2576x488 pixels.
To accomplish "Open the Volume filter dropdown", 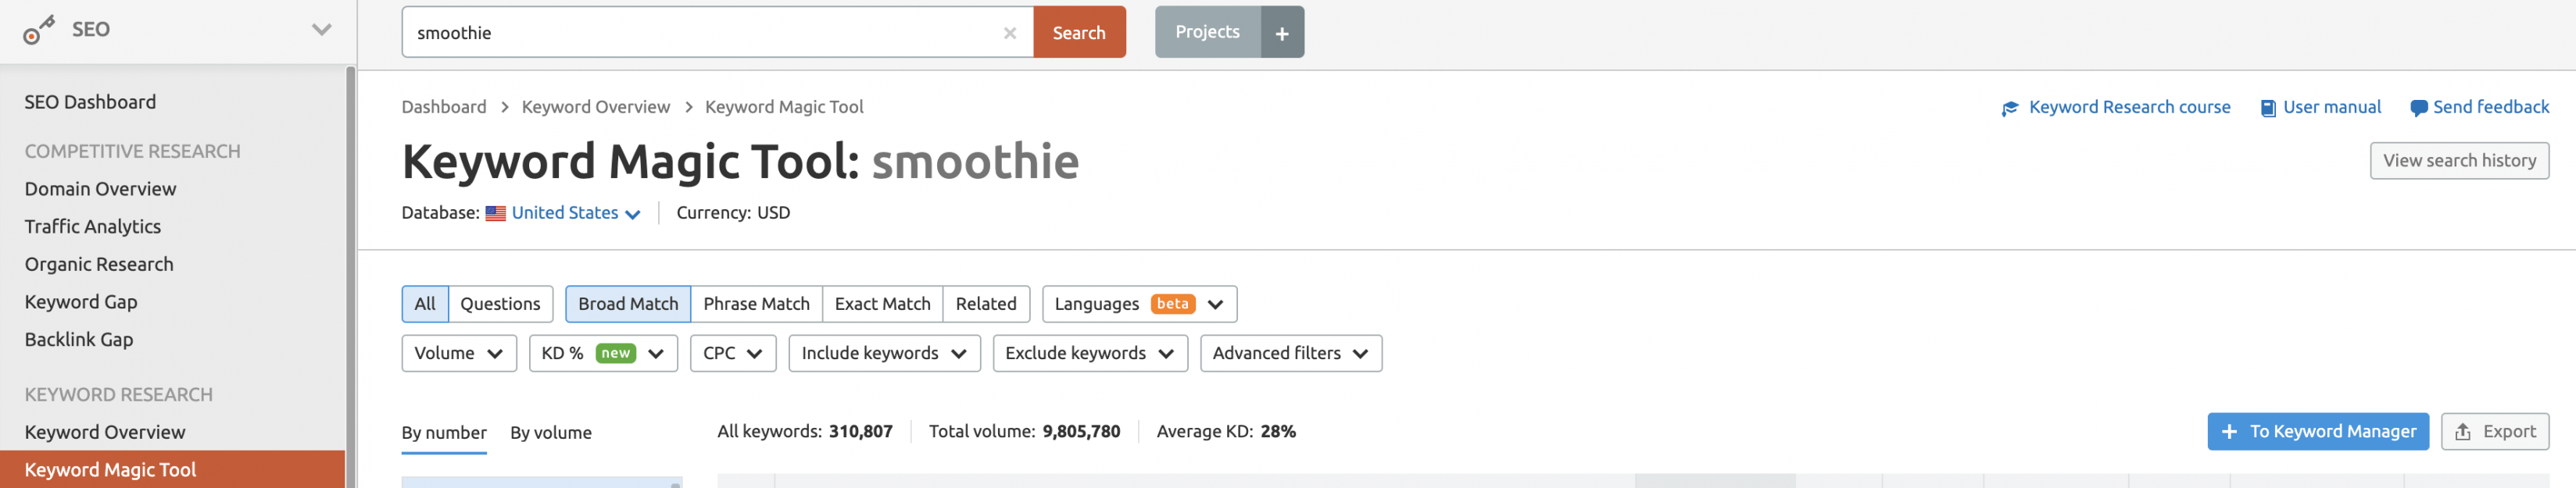I will pyautogui.click(x=459, y=353).
